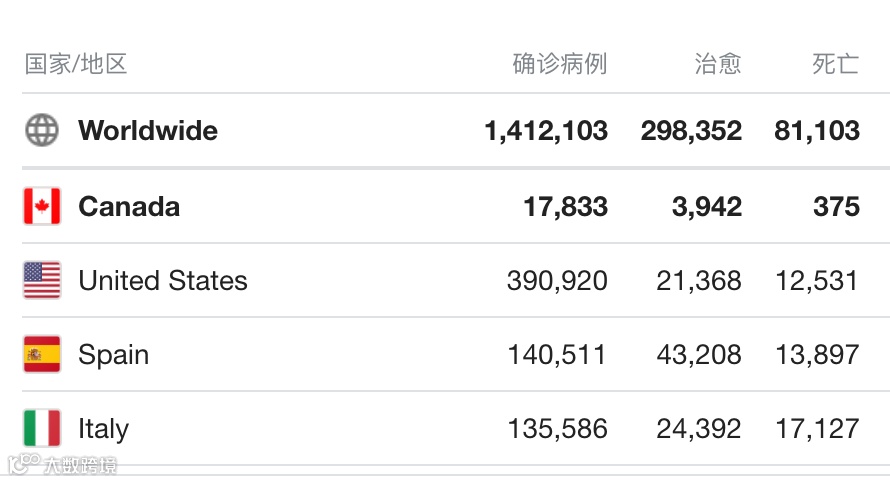The height and width of the screenshot is (482, 890).
Task: Click the Spain flag icon
Action: [42, 354]
